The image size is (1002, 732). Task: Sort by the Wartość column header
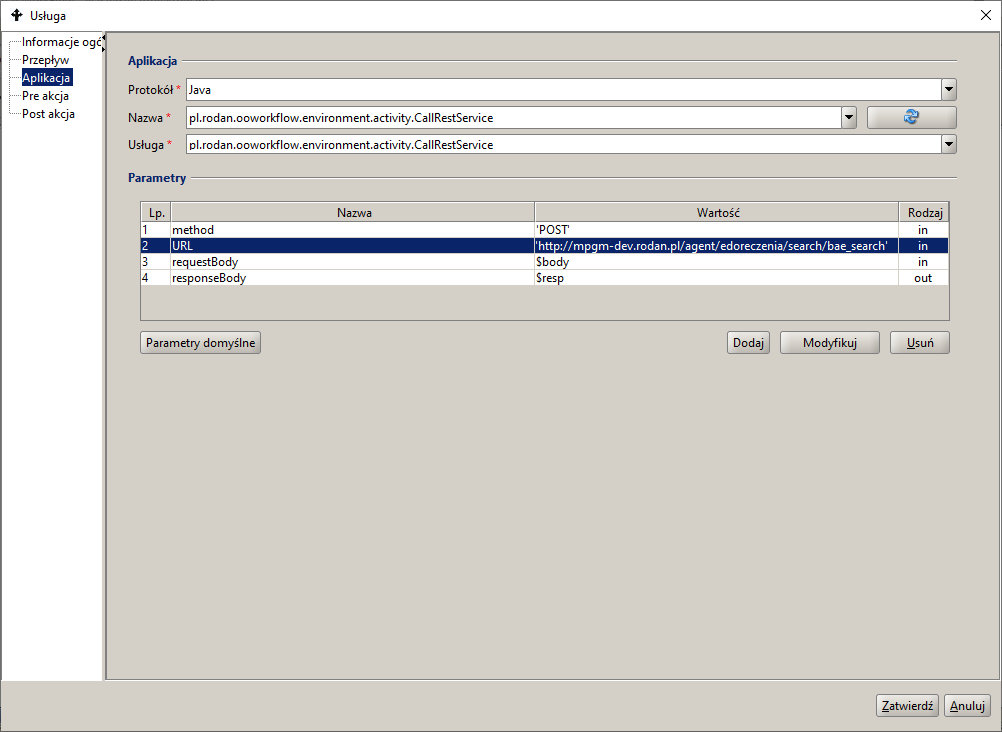point(716,212)
